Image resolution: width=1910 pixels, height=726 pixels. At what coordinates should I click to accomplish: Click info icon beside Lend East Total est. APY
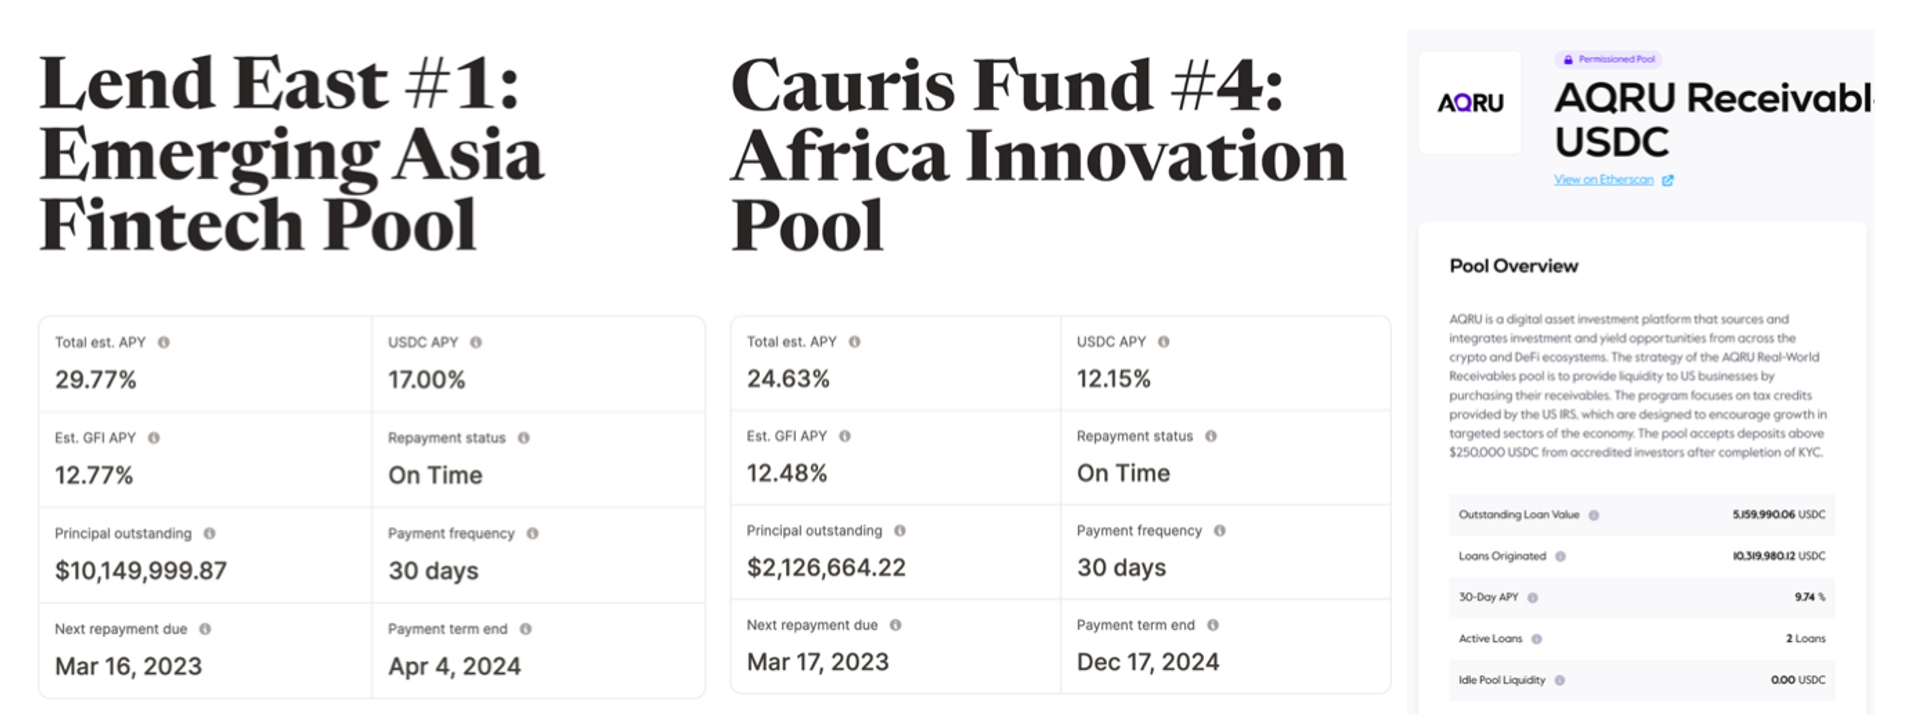tap(163, 342)
